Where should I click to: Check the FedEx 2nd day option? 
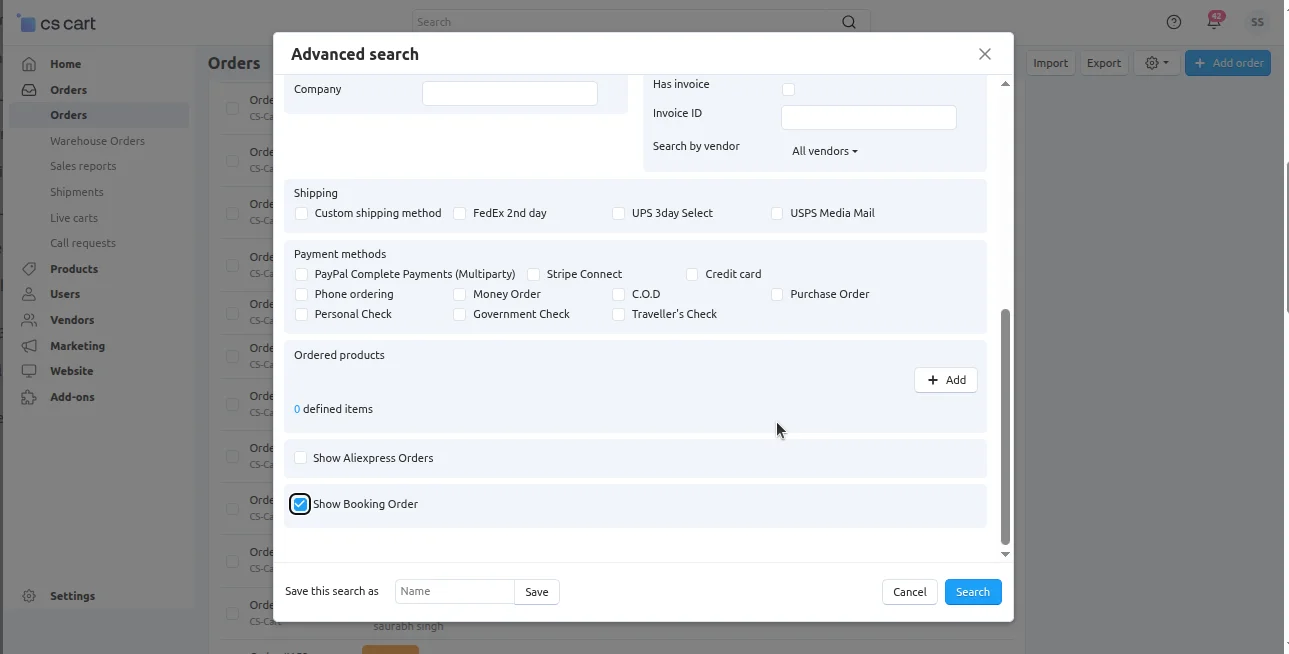tap(460, 213)
